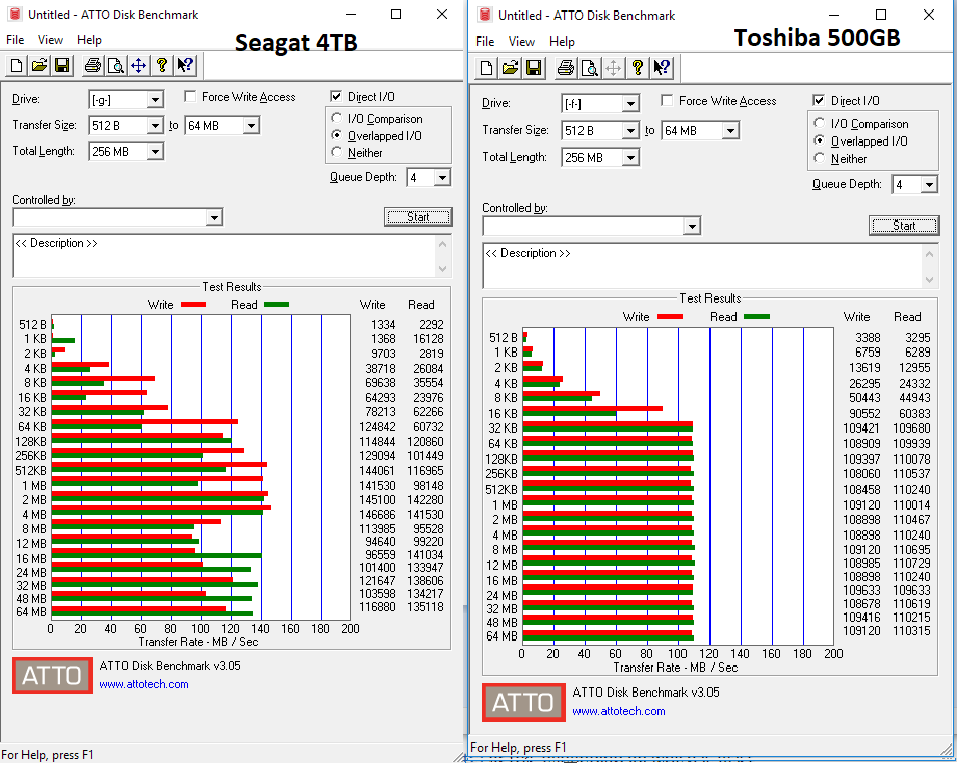Open File menu in Seagate window
This screenshot has height=763, width=957.
(x=15, y=40)
